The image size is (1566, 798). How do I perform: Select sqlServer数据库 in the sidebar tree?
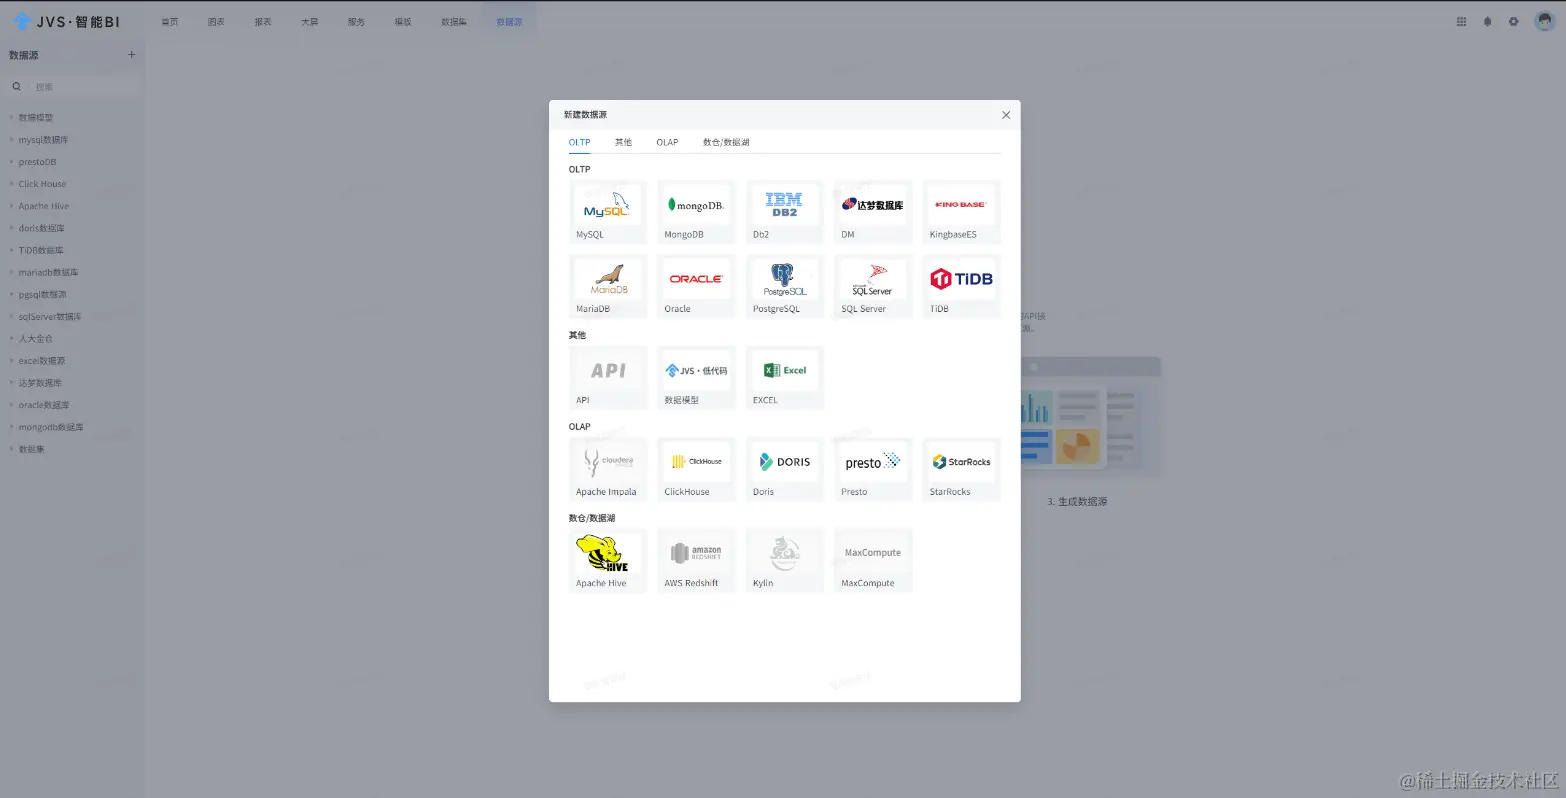pos(50,316)
